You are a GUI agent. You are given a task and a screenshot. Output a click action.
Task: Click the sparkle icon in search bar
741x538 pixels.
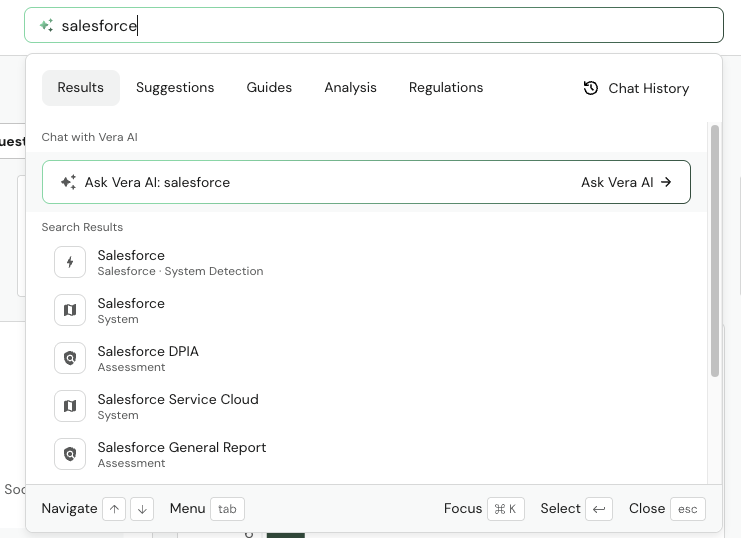point(46,26)
